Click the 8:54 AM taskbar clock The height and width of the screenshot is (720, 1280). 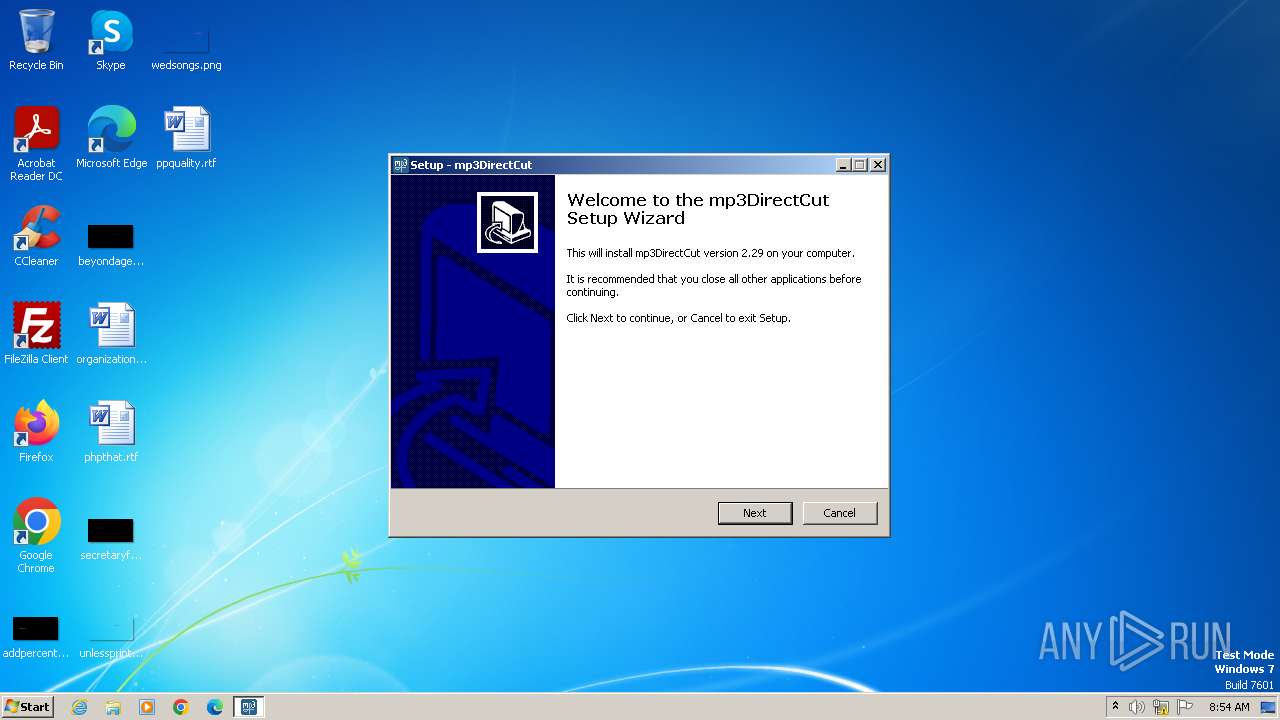click(1229, 707)
